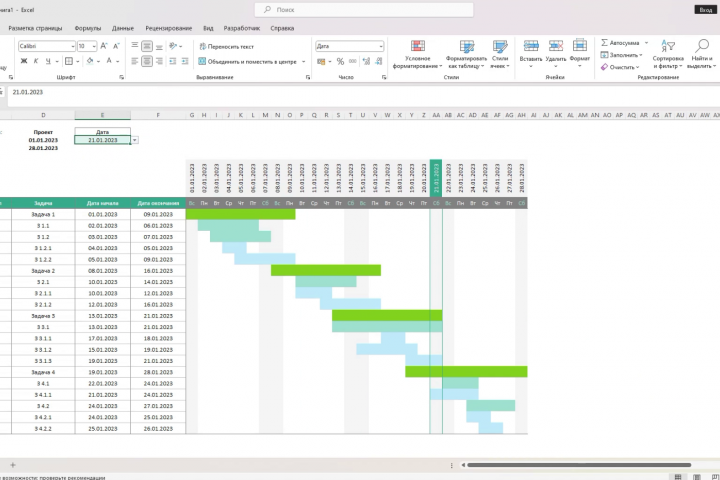Click the fill color bucket icon
Image resolution: width=720 pixels, height=480 pixels.
90,61
